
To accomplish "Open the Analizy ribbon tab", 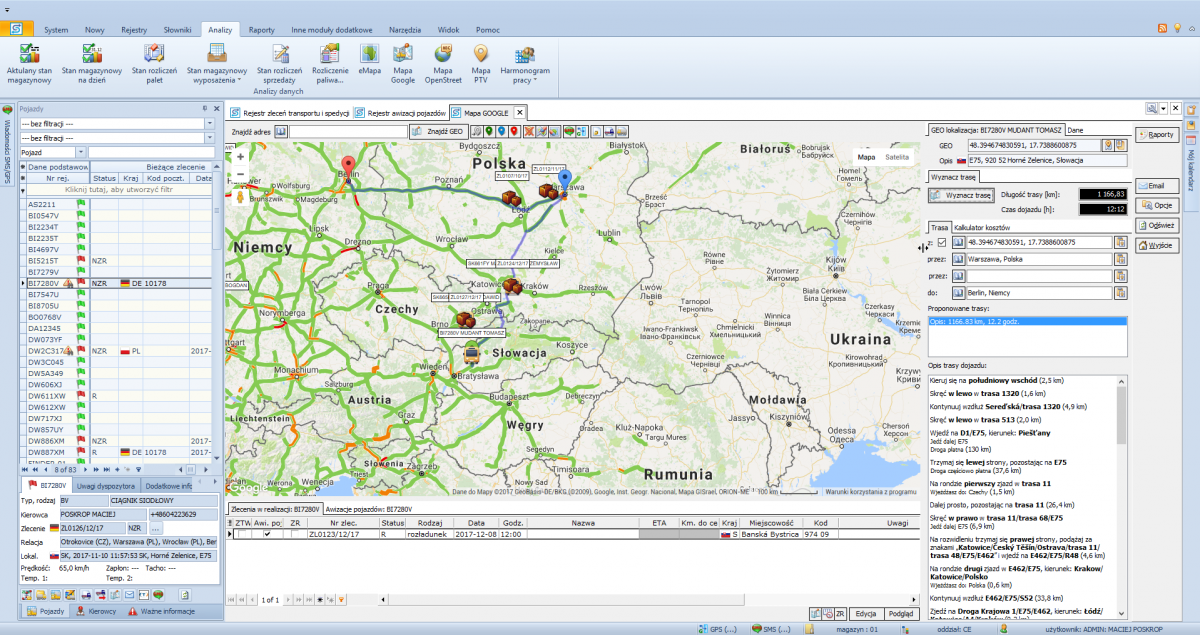I will [220, 31].
